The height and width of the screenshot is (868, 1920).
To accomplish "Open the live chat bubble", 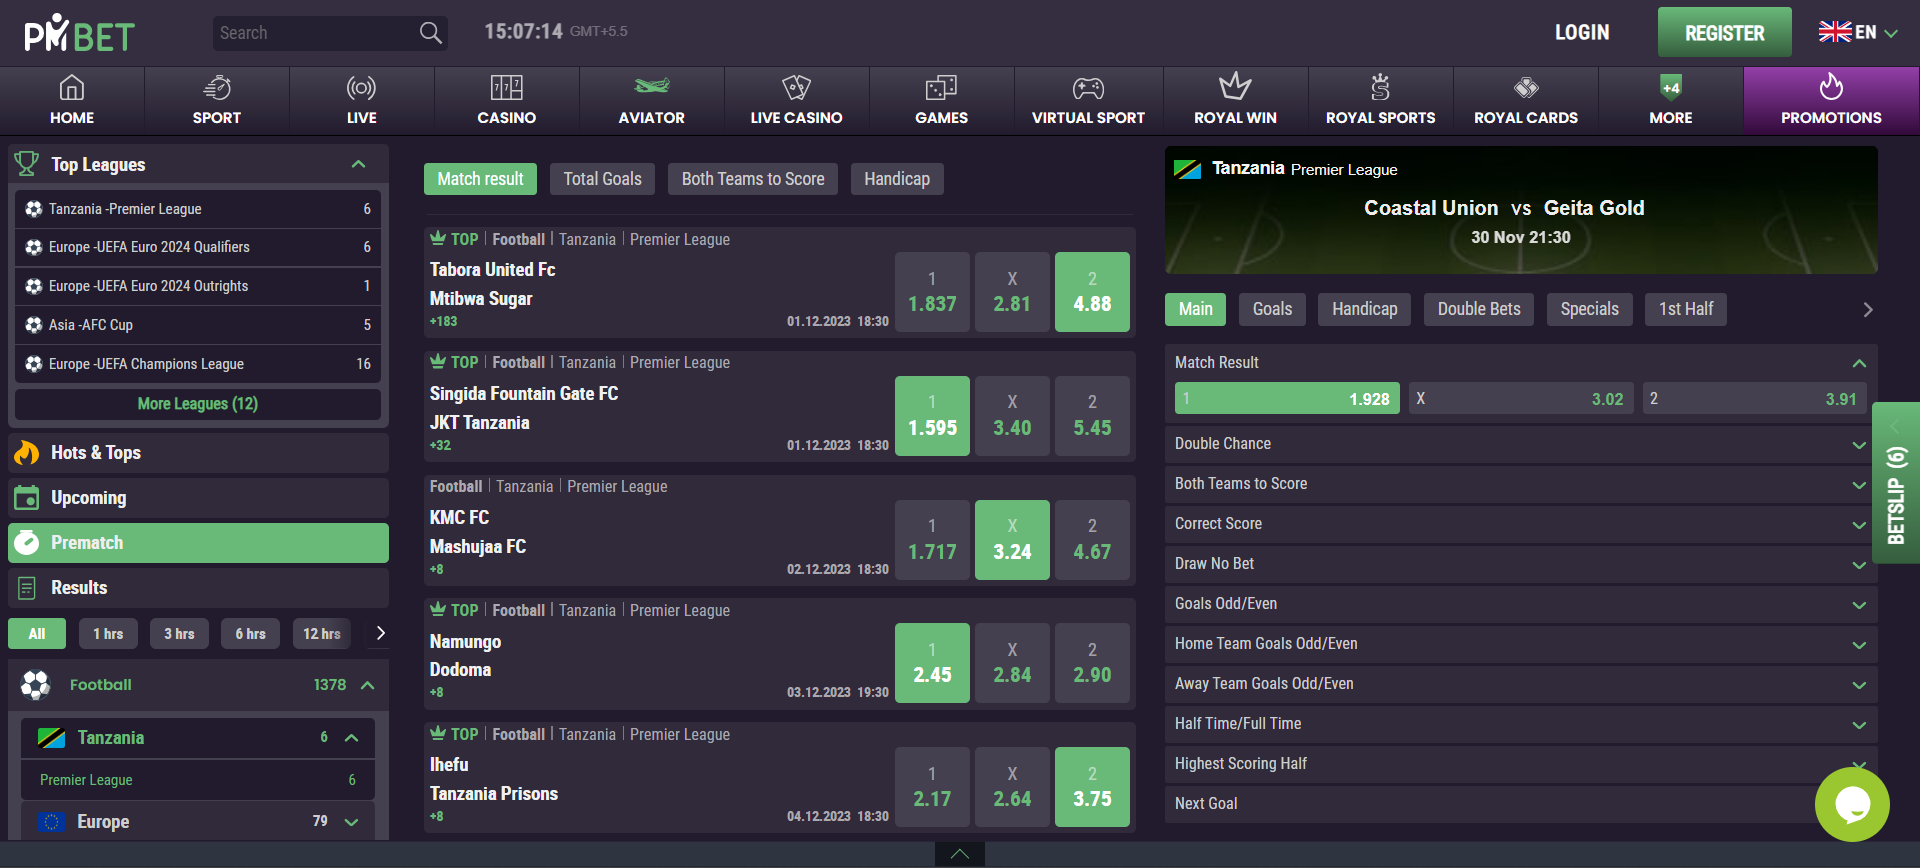I will [x=1852, y=804].
